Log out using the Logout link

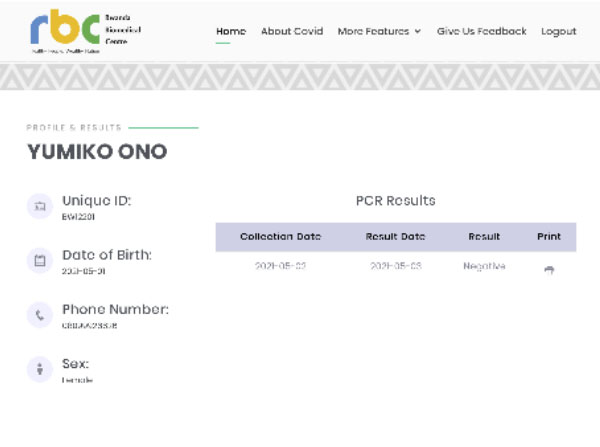(559, 31)
